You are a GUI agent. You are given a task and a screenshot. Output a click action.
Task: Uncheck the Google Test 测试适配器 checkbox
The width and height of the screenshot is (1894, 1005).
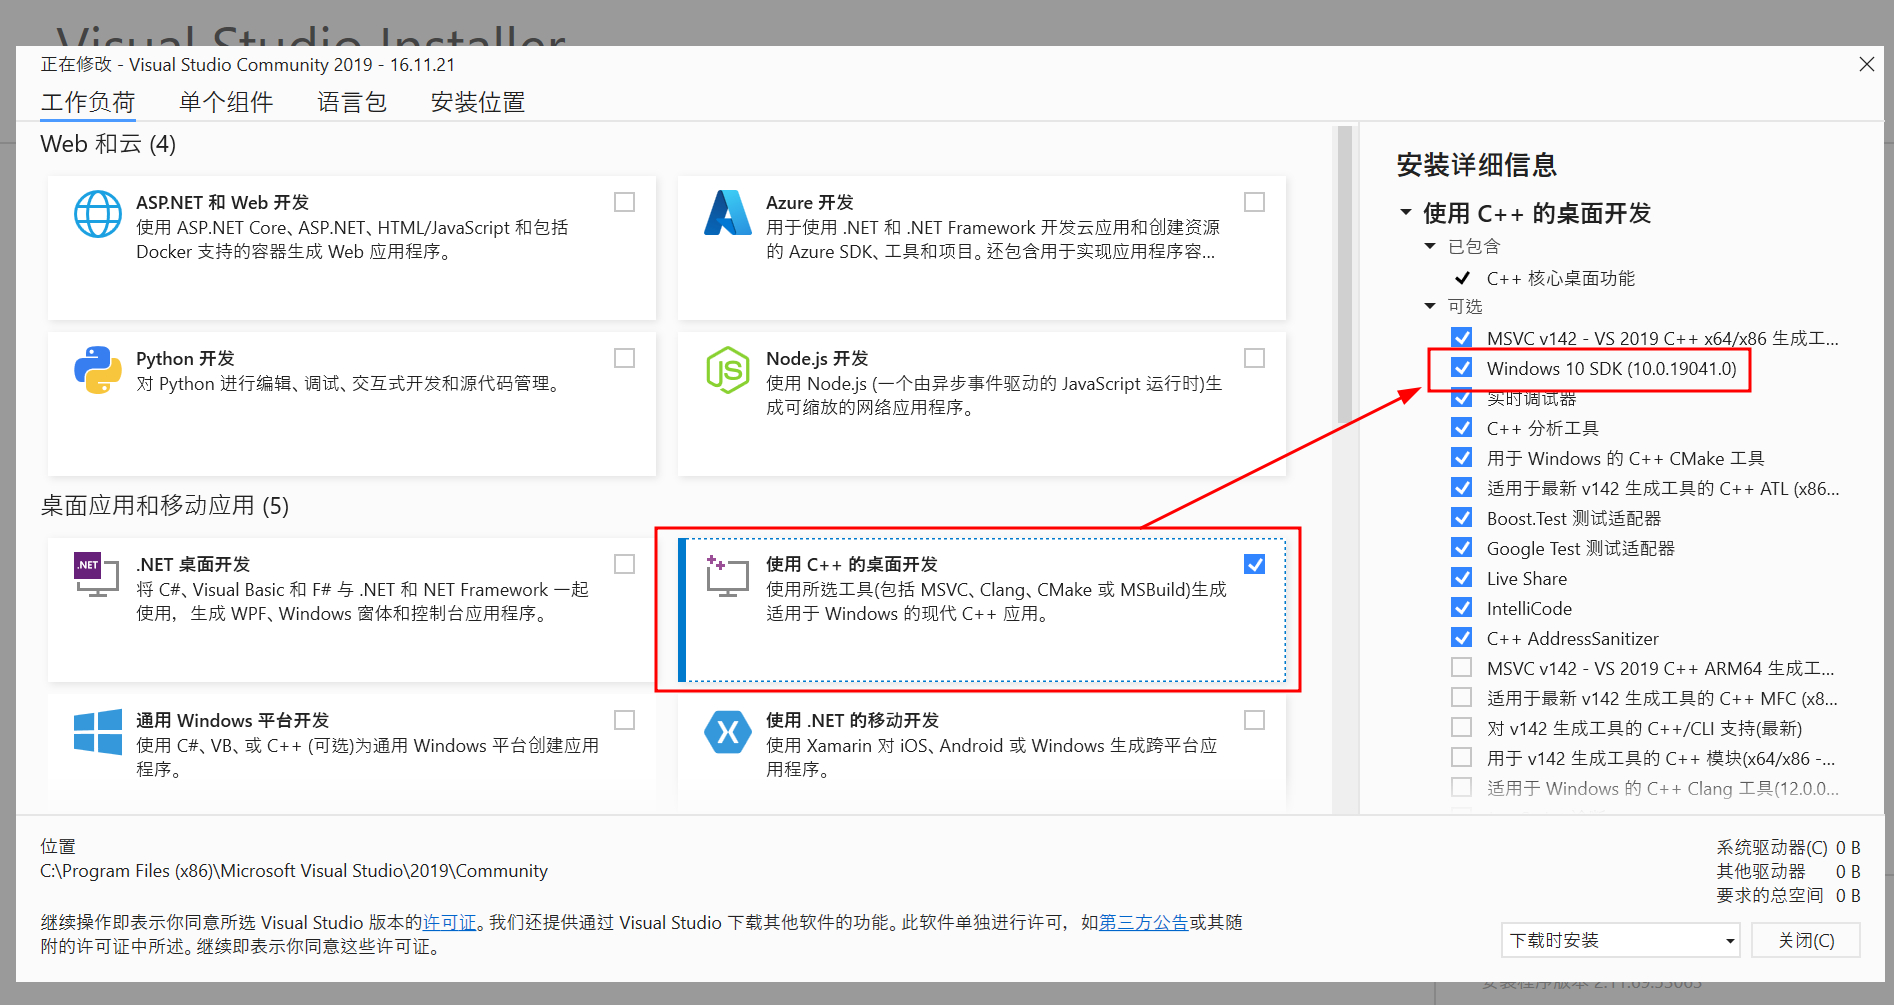coord(1462,548)
